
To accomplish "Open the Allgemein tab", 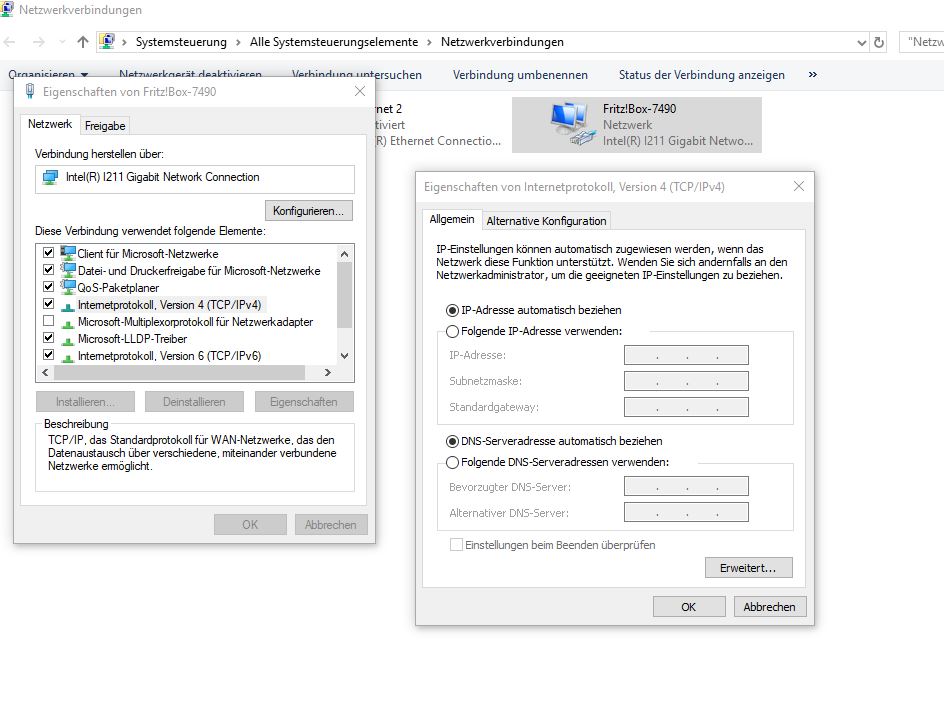I will click(x=452, y=219).
